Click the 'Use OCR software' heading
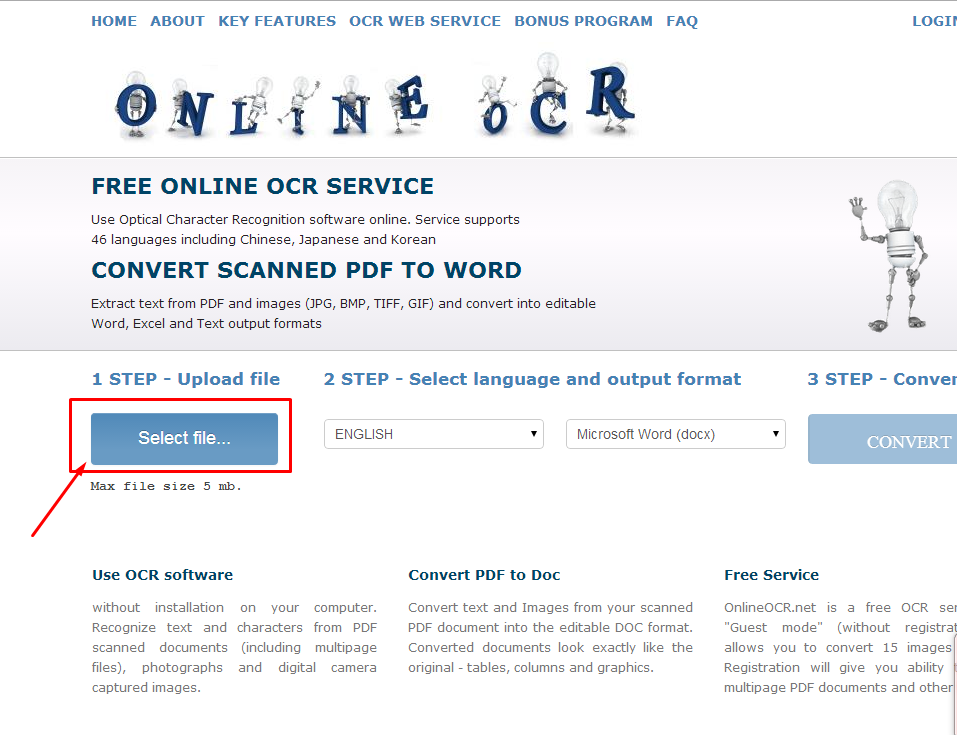The image size is (957, 735). 162,575
